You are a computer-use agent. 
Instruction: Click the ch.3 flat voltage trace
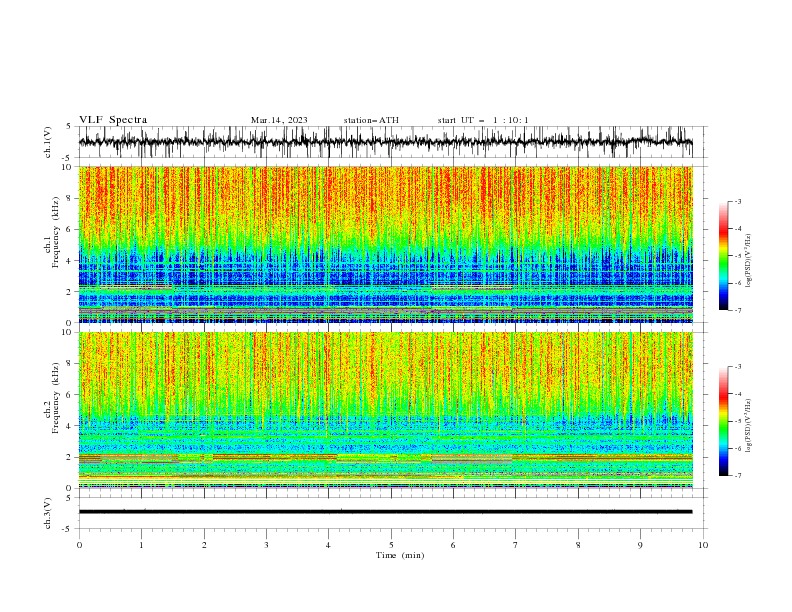click(386, 512)
